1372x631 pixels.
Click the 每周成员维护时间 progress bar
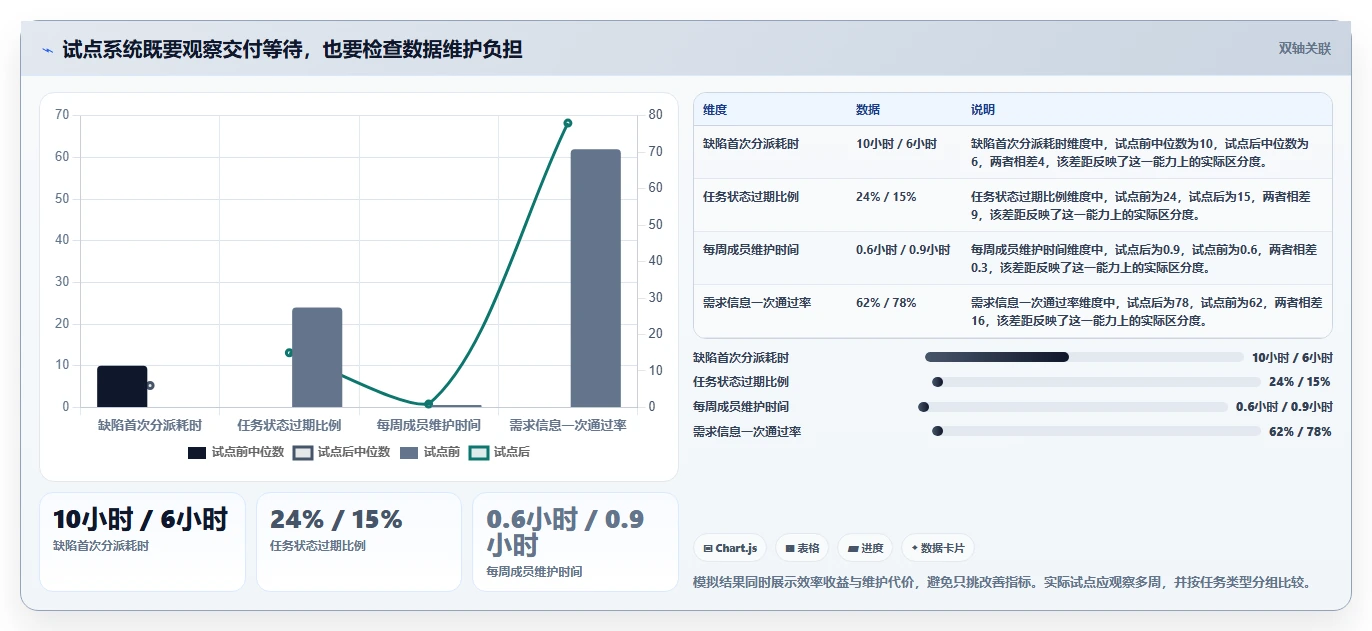tap(1073, 407)
